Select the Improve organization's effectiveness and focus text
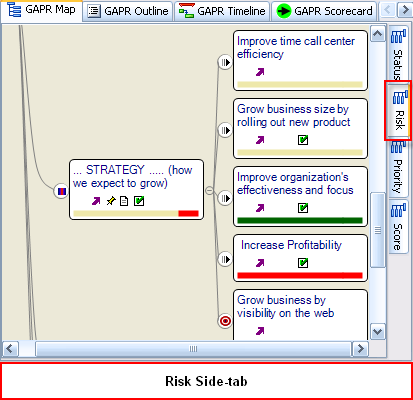This screenshot has height=400, width=413. pyautogui.click(x=295, y=183)
